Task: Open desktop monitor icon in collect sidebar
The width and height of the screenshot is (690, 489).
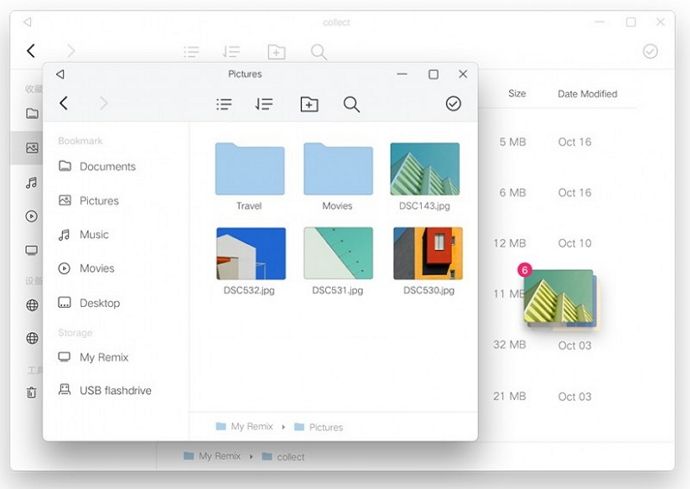Action: coord(32,250)
